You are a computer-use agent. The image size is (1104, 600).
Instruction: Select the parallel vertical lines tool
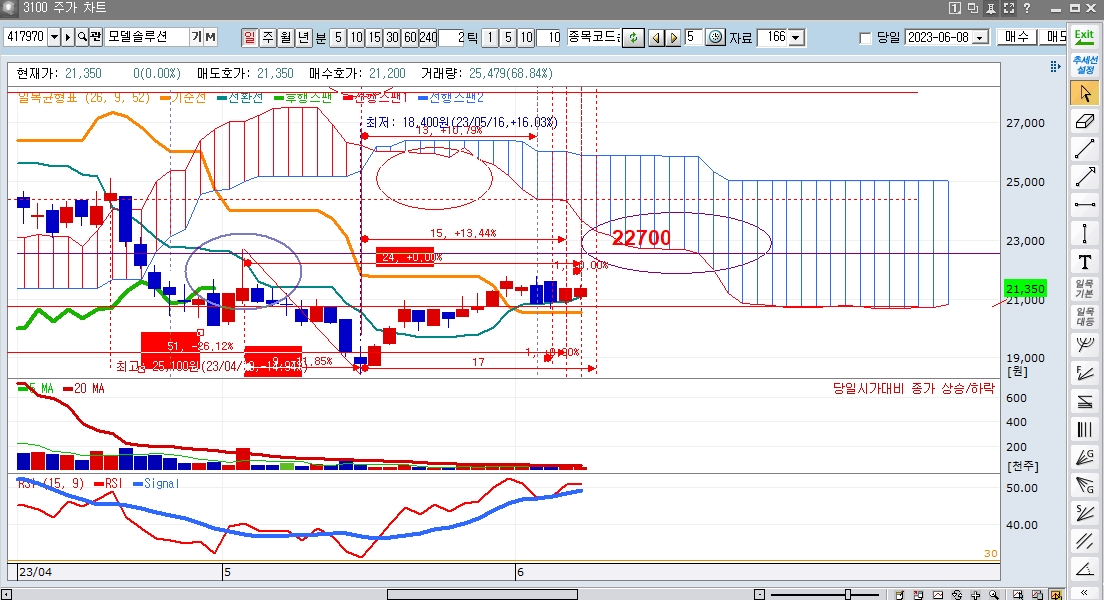coord(1084,430)
